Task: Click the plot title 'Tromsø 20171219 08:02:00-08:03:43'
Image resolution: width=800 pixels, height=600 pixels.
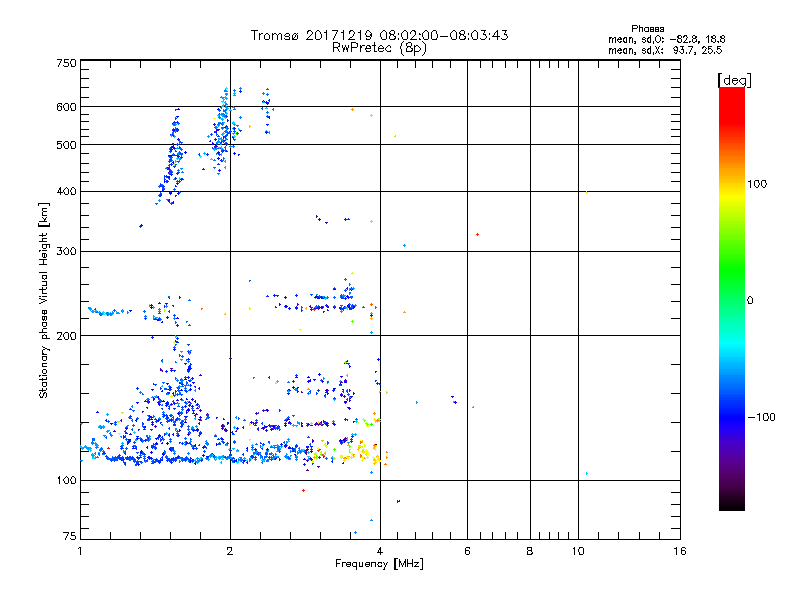Action: (379, 35)
